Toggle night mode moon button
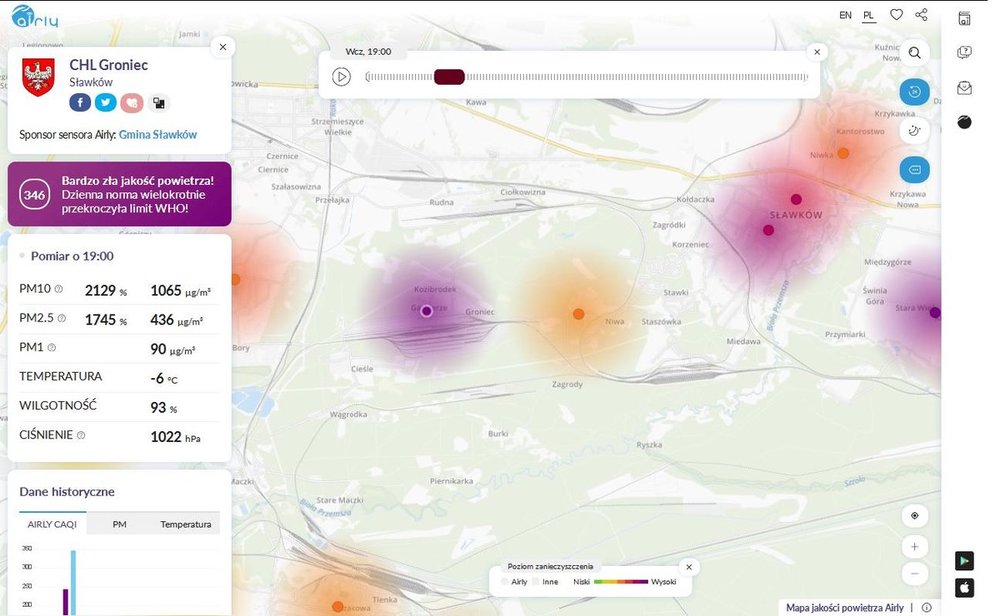1000x616 pixels. click(x=914, y=131)
